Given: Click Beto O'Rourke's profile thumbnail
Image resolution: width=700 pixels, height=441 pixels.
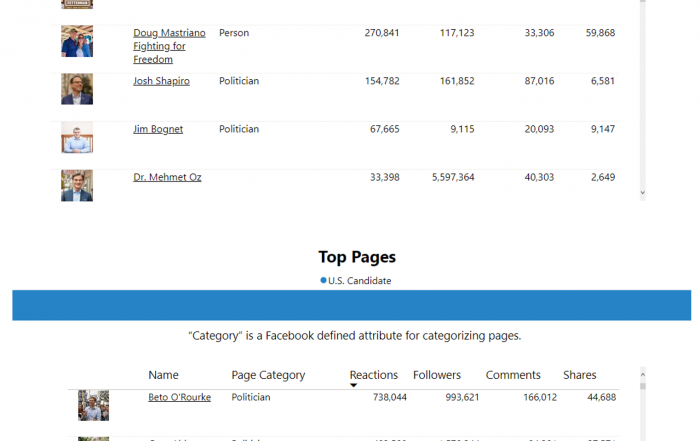Looking at the screenshot, I should [x=93, y=406].
